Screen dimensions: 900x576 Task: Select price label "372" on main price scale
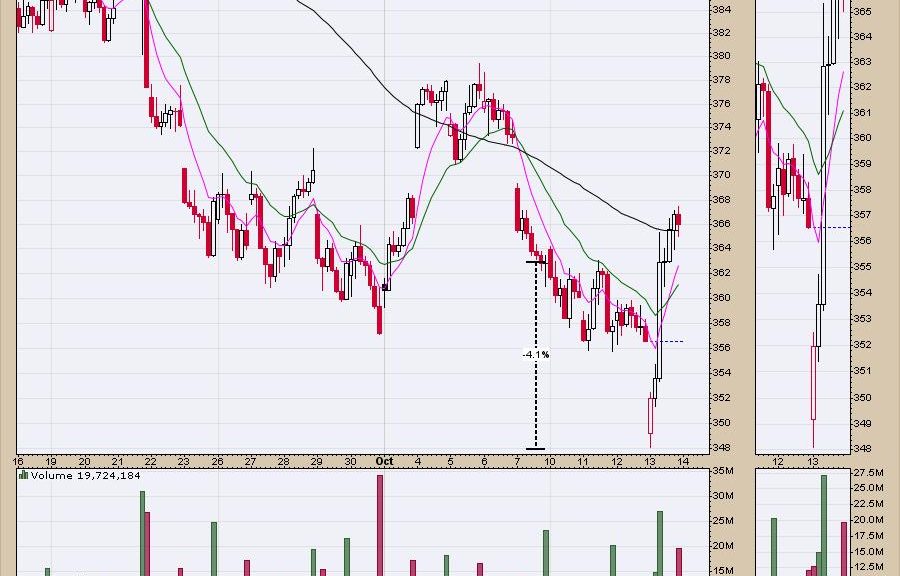tap(721, 151)
